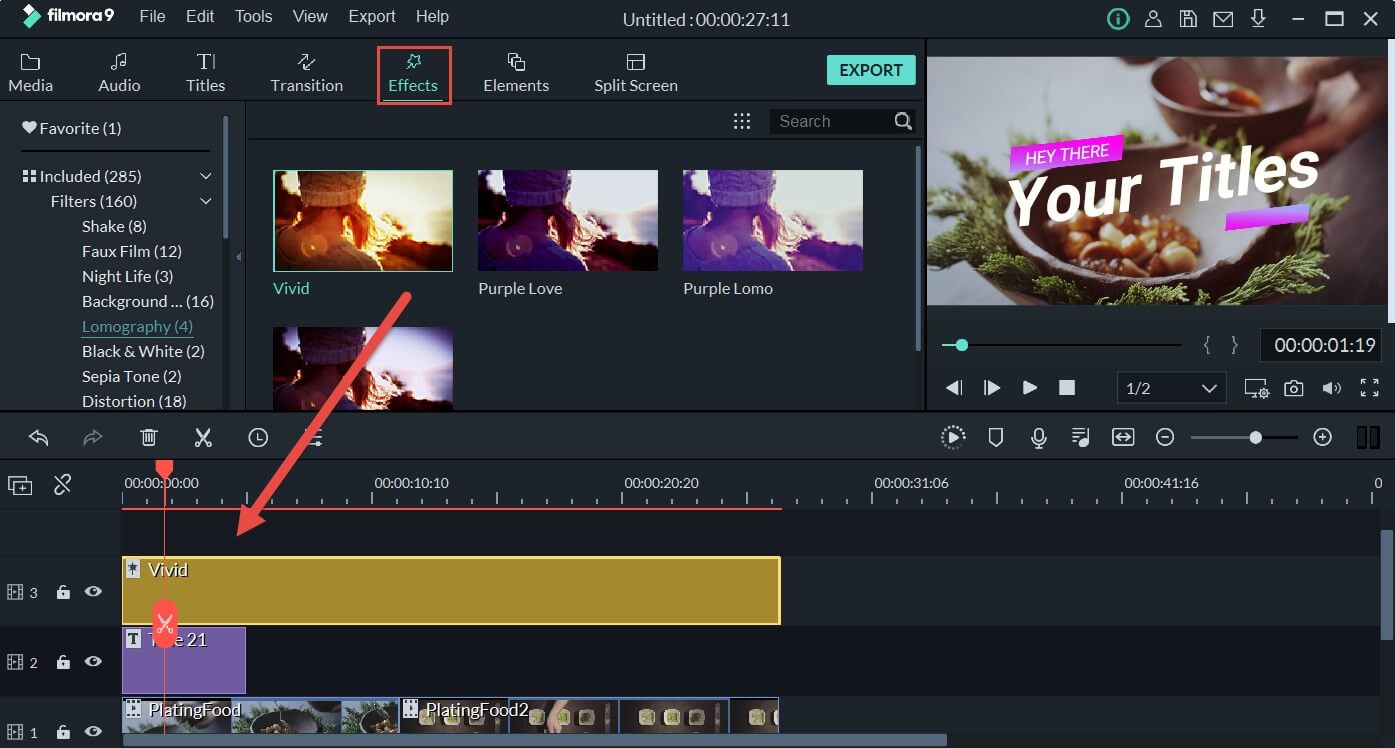
Task: Add a marker with the marker icon
Action: point(996,437)
